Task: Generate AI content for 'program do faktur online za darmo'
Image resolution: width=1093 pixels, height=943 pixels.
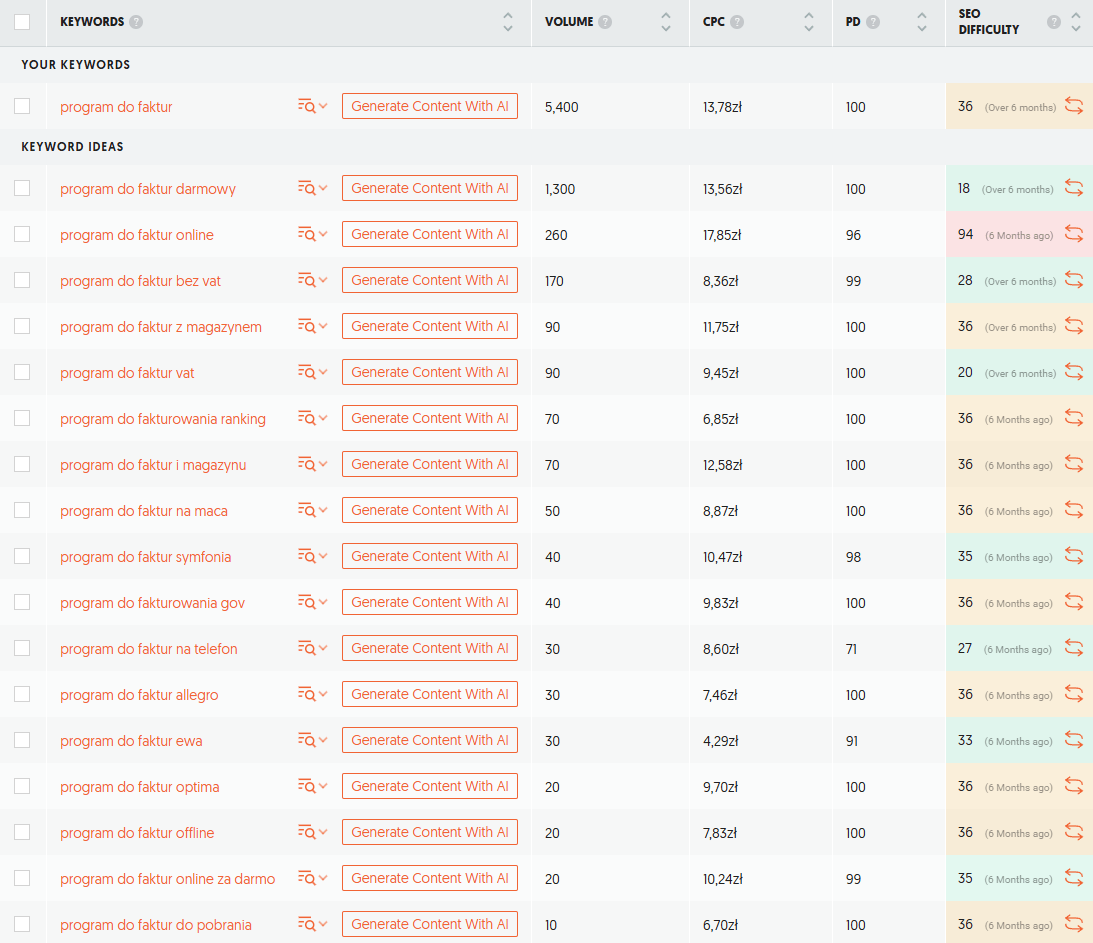Action: (x=430, y=878)
